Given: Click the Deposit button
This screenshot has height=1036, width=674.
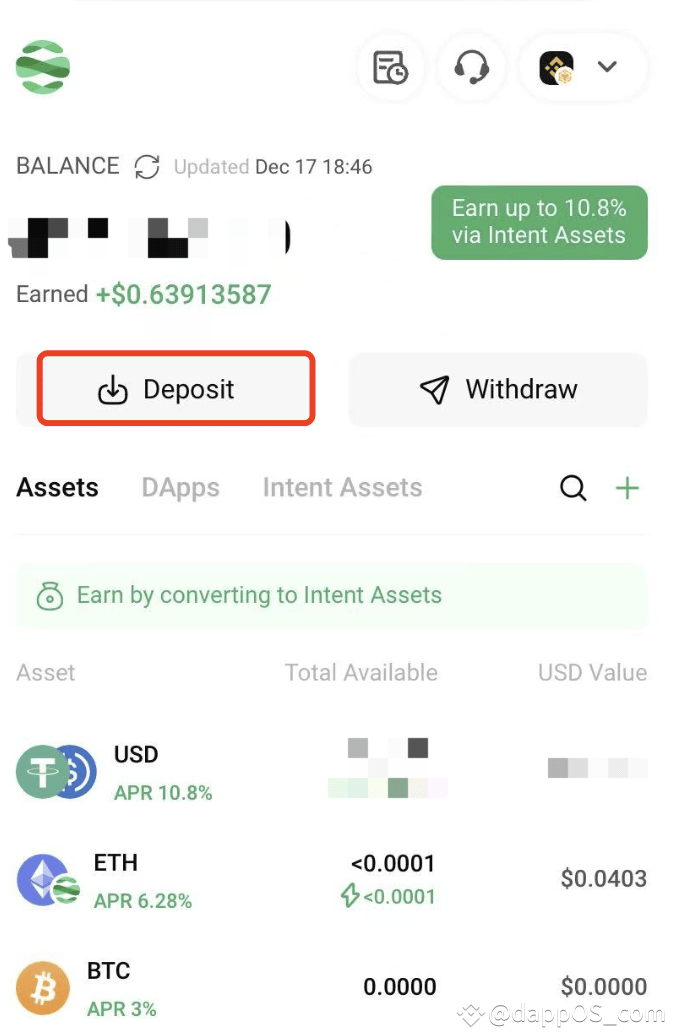Looking at the screenshot, I should point(176,389).
